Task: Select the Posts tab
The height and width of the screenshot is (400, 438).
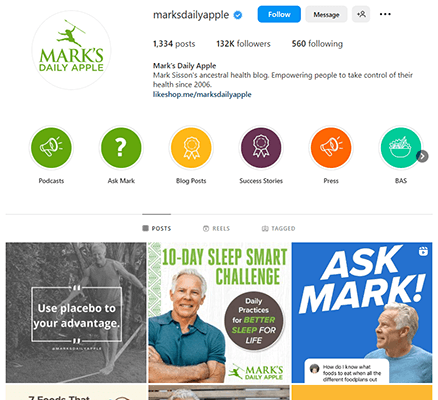Action: (x=157, y=228)
